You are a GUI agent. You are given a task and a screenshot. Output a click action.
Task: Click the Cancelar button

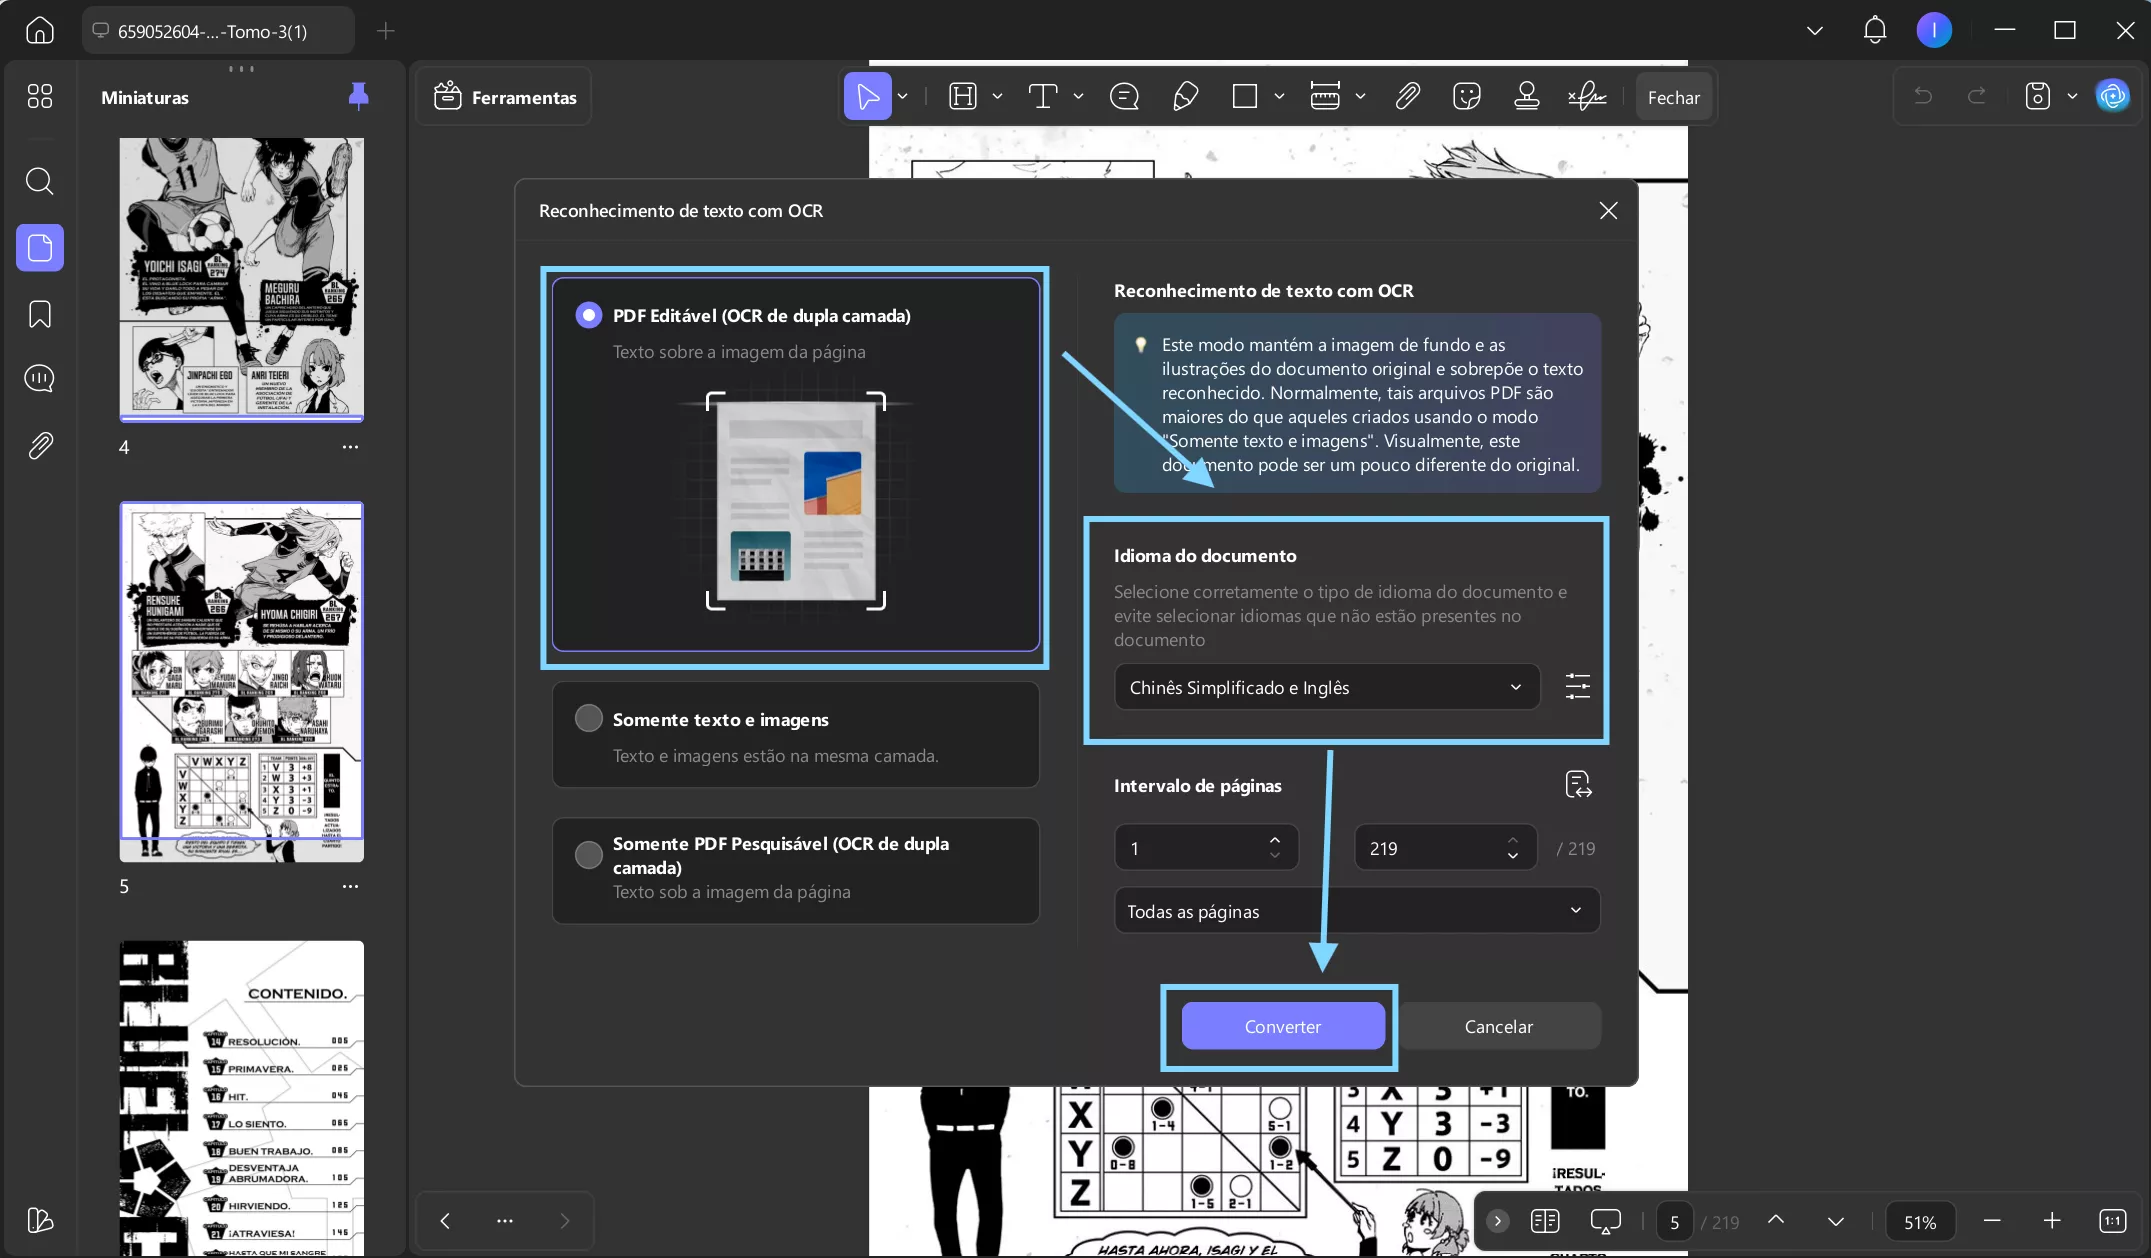[x=1498, y=1026]
